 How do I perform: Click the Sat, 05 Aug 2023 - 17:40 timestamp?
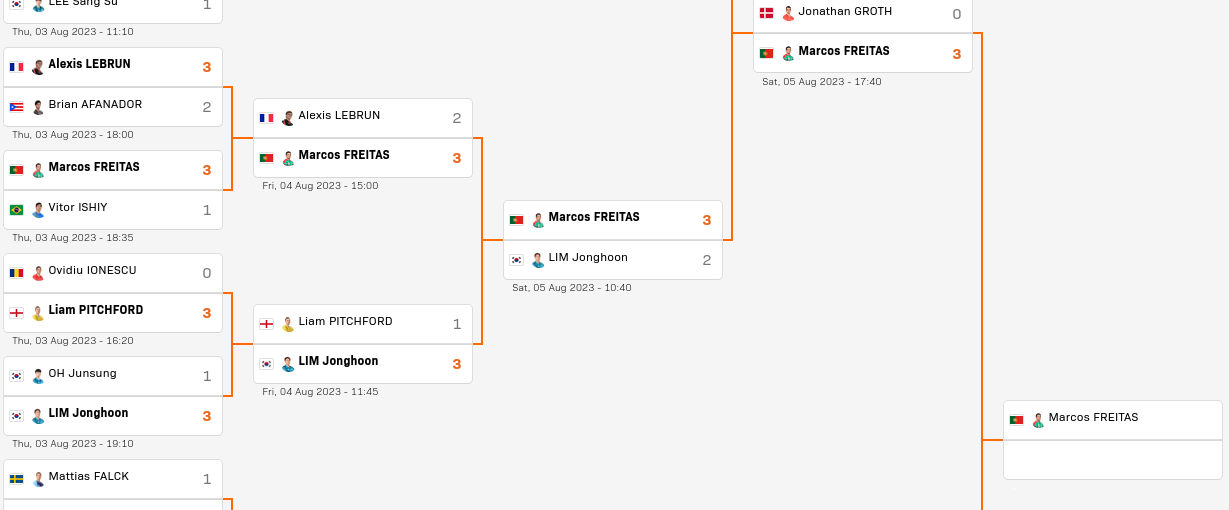pos(822,82)
